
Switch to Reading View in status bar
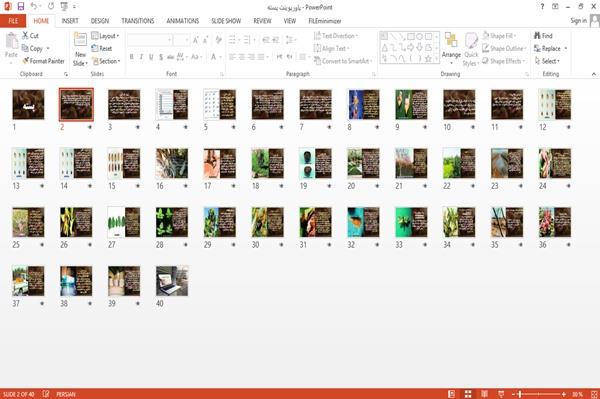pyautogui.click(x=484, y=394)
